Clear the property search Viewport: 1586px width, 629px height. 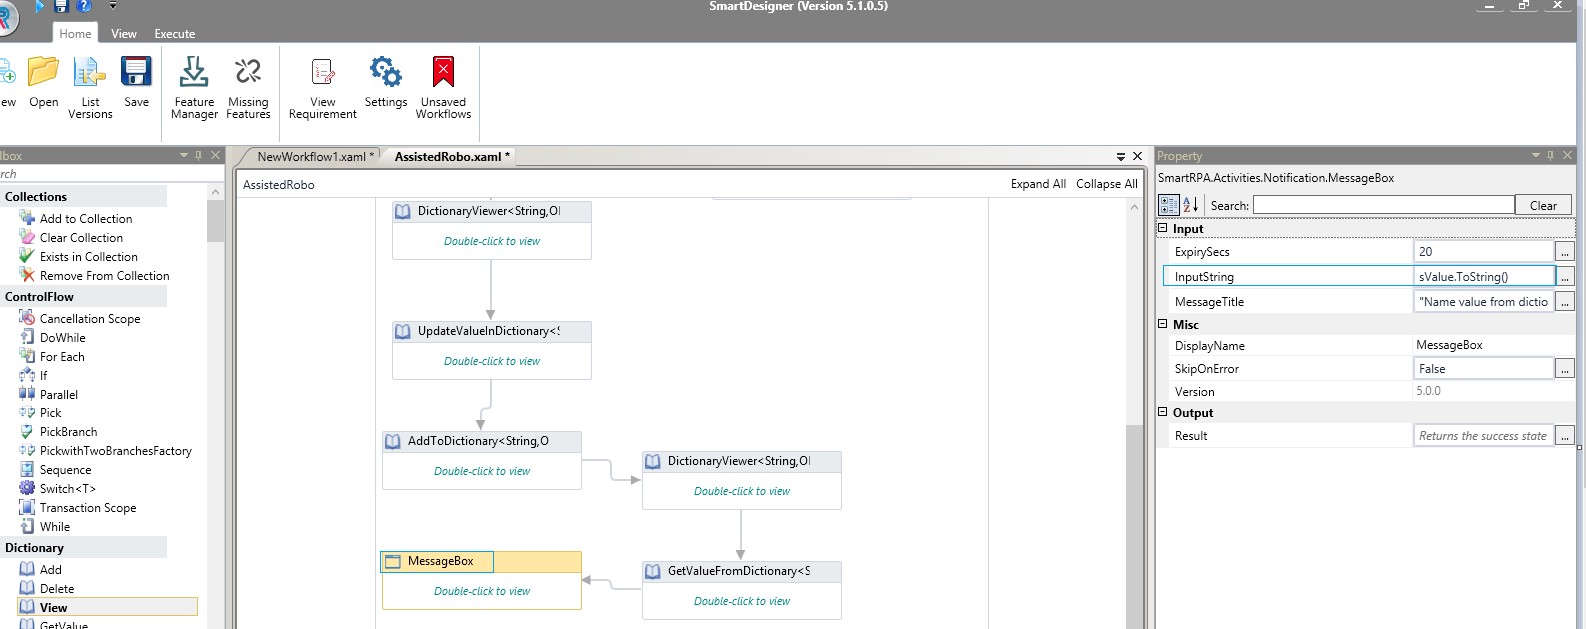(1542, 205)
